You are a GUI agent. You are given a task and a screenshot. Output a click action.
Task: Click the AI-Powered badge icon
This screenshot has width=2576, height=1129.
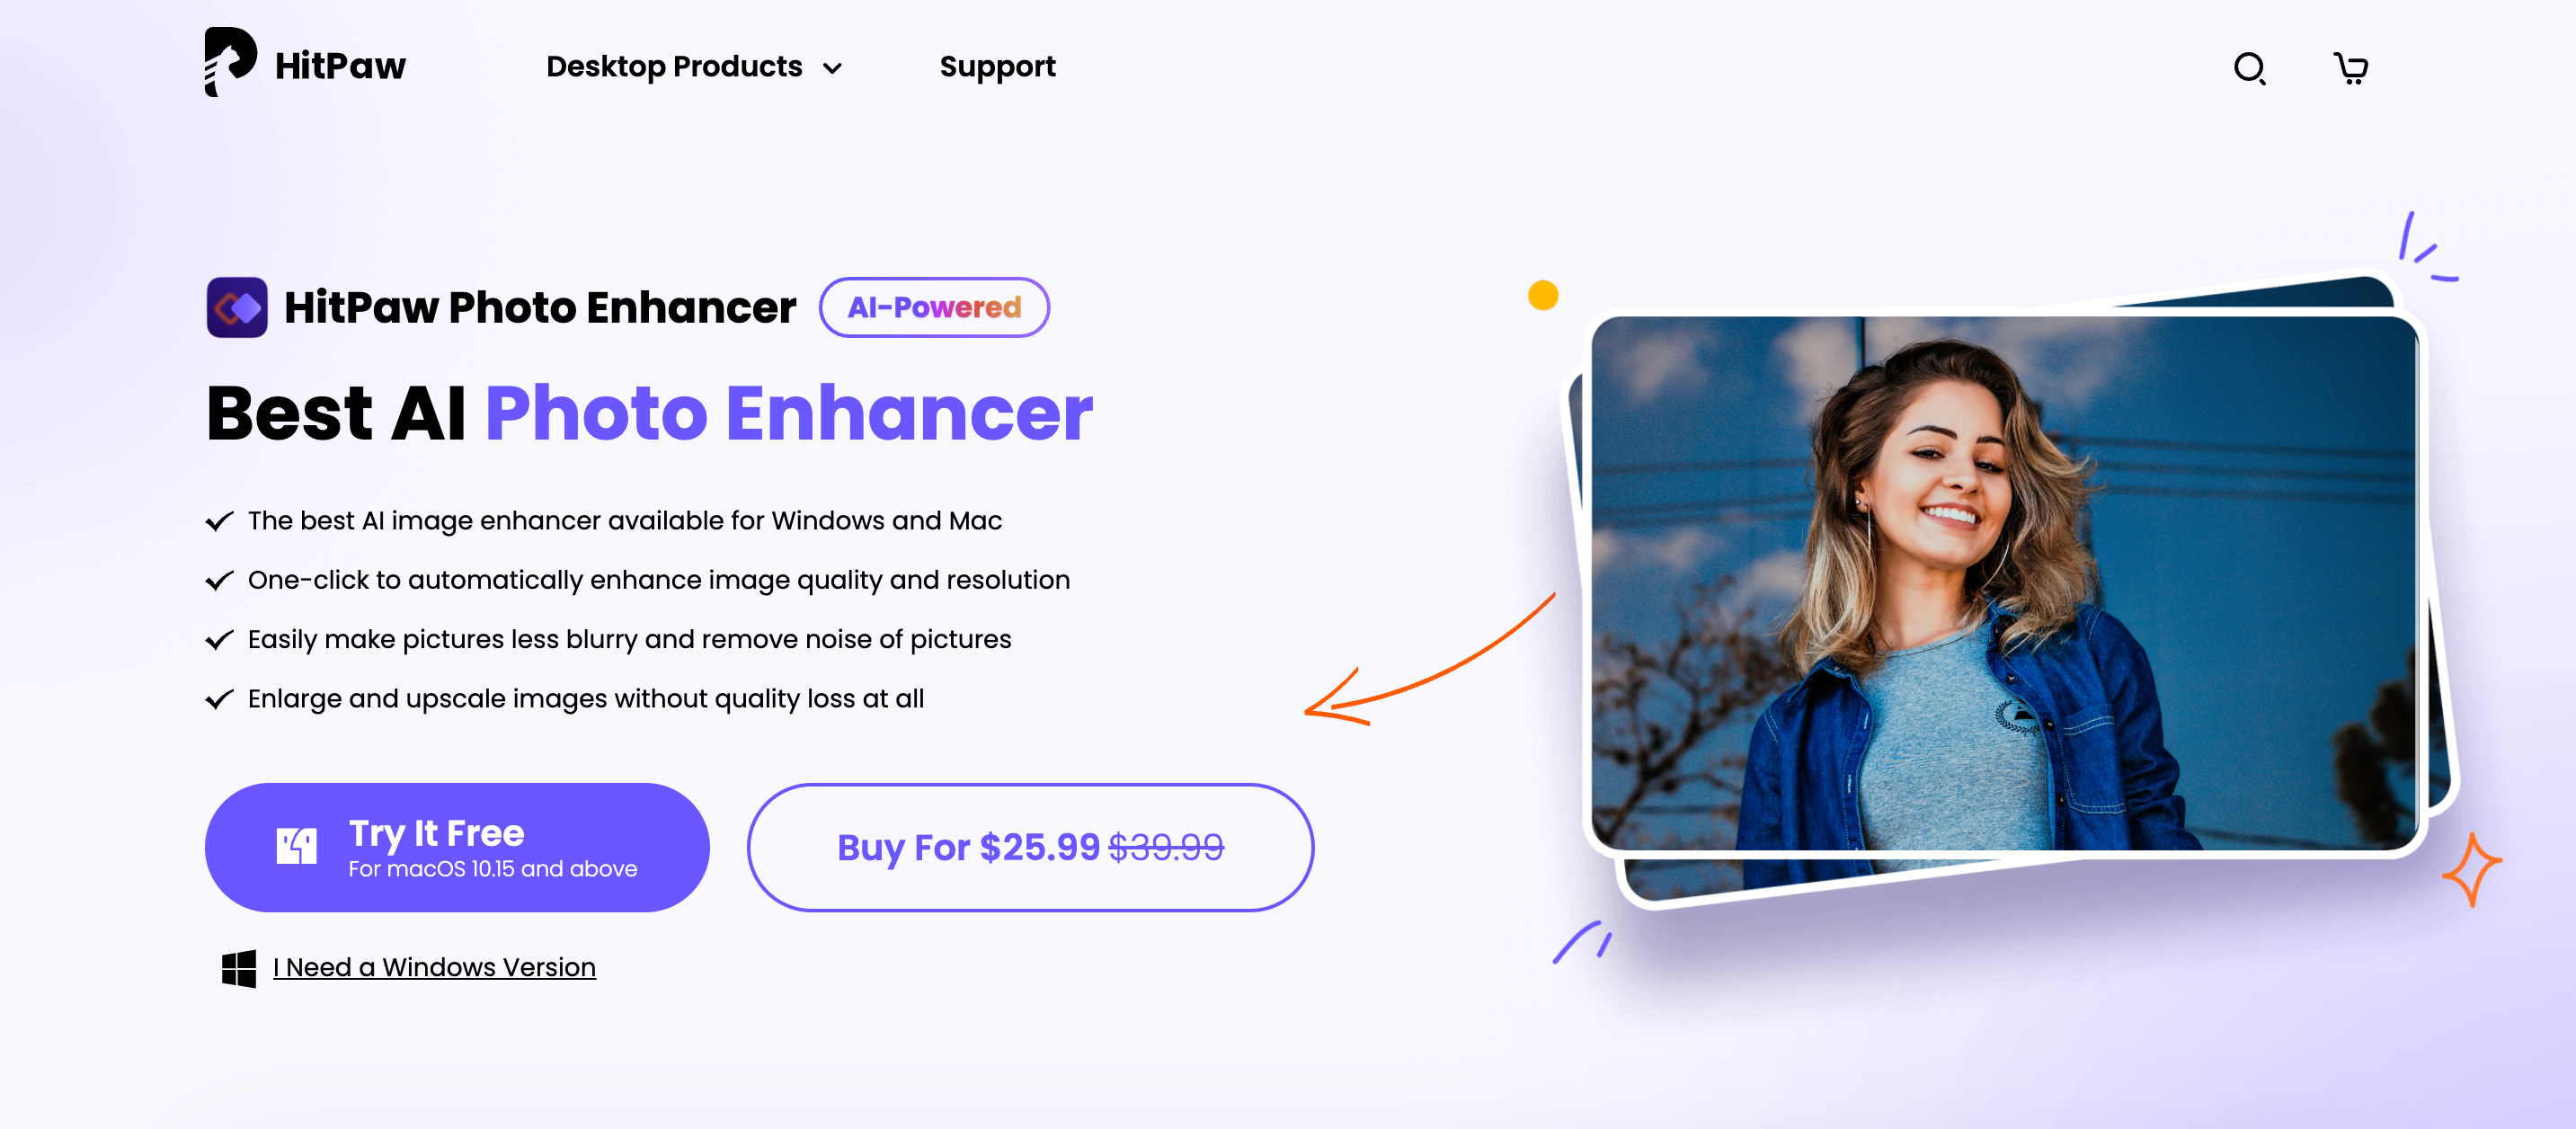(933, 307)
